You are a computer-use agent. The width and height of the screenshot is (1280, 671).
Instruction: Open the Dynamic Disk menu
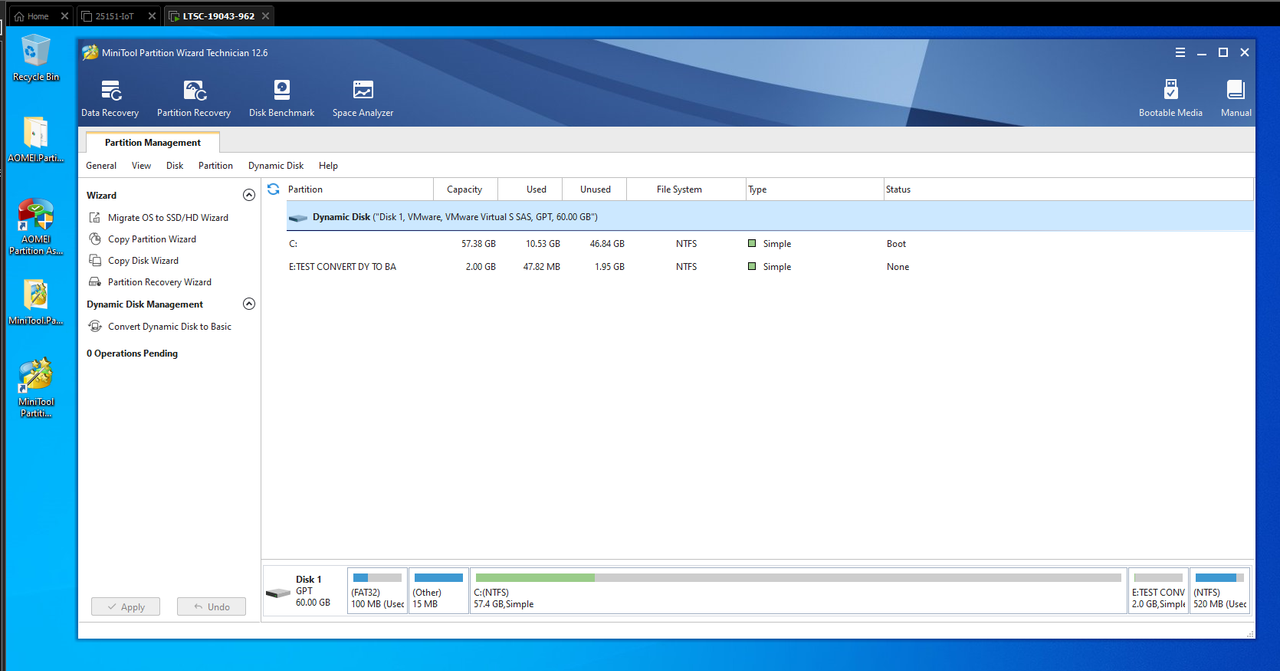(276, 166)
